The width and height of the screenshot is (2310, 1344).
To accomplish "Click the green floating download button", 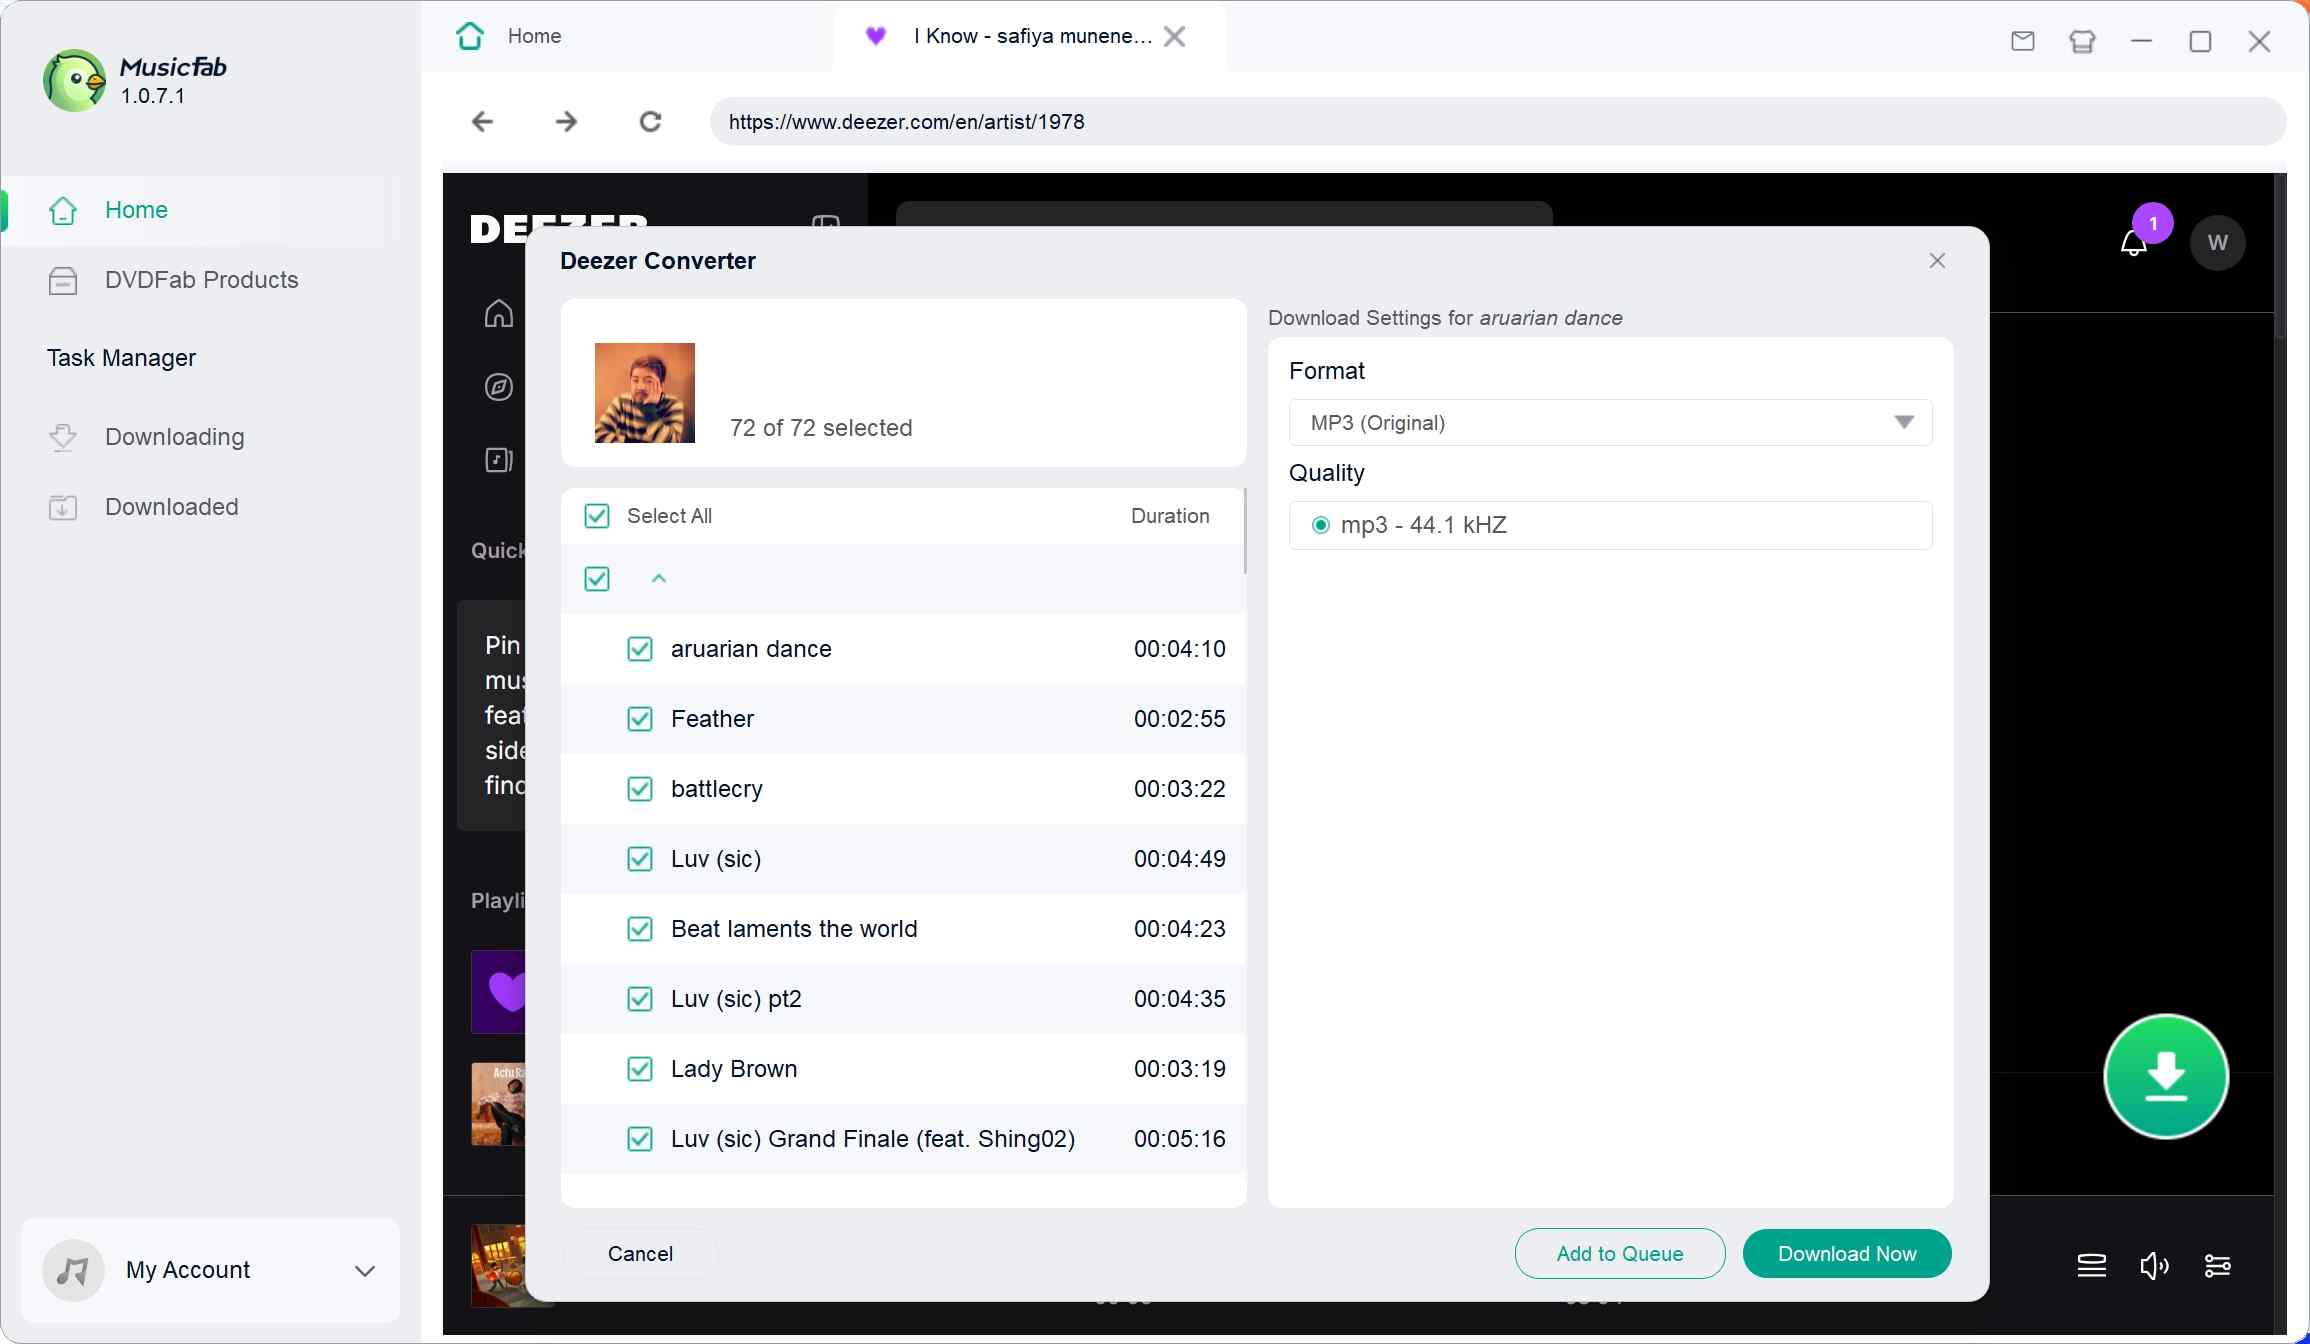I will tap(2166, 1077).
